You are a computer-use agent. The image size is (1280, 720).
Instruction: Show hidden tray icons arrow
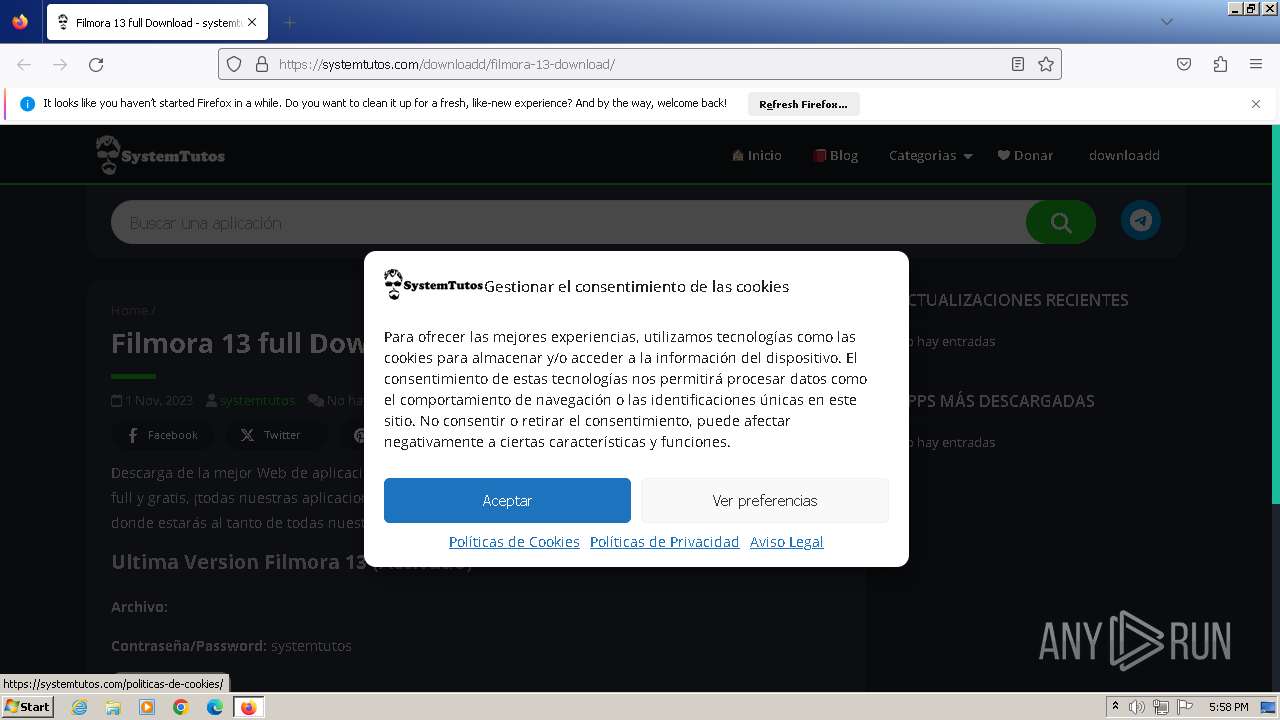pos(1115,707)
